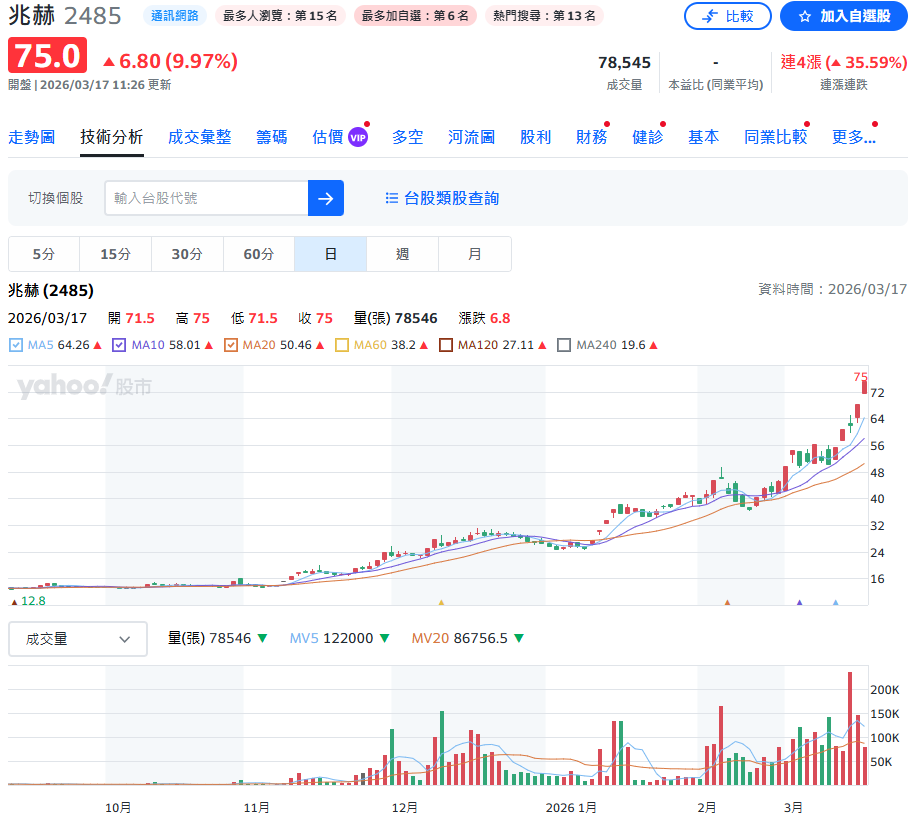Switch to the 走勢圖 tab
Image resolution: width=922 pixels, height=820 pixels.
tap(31, 137)
